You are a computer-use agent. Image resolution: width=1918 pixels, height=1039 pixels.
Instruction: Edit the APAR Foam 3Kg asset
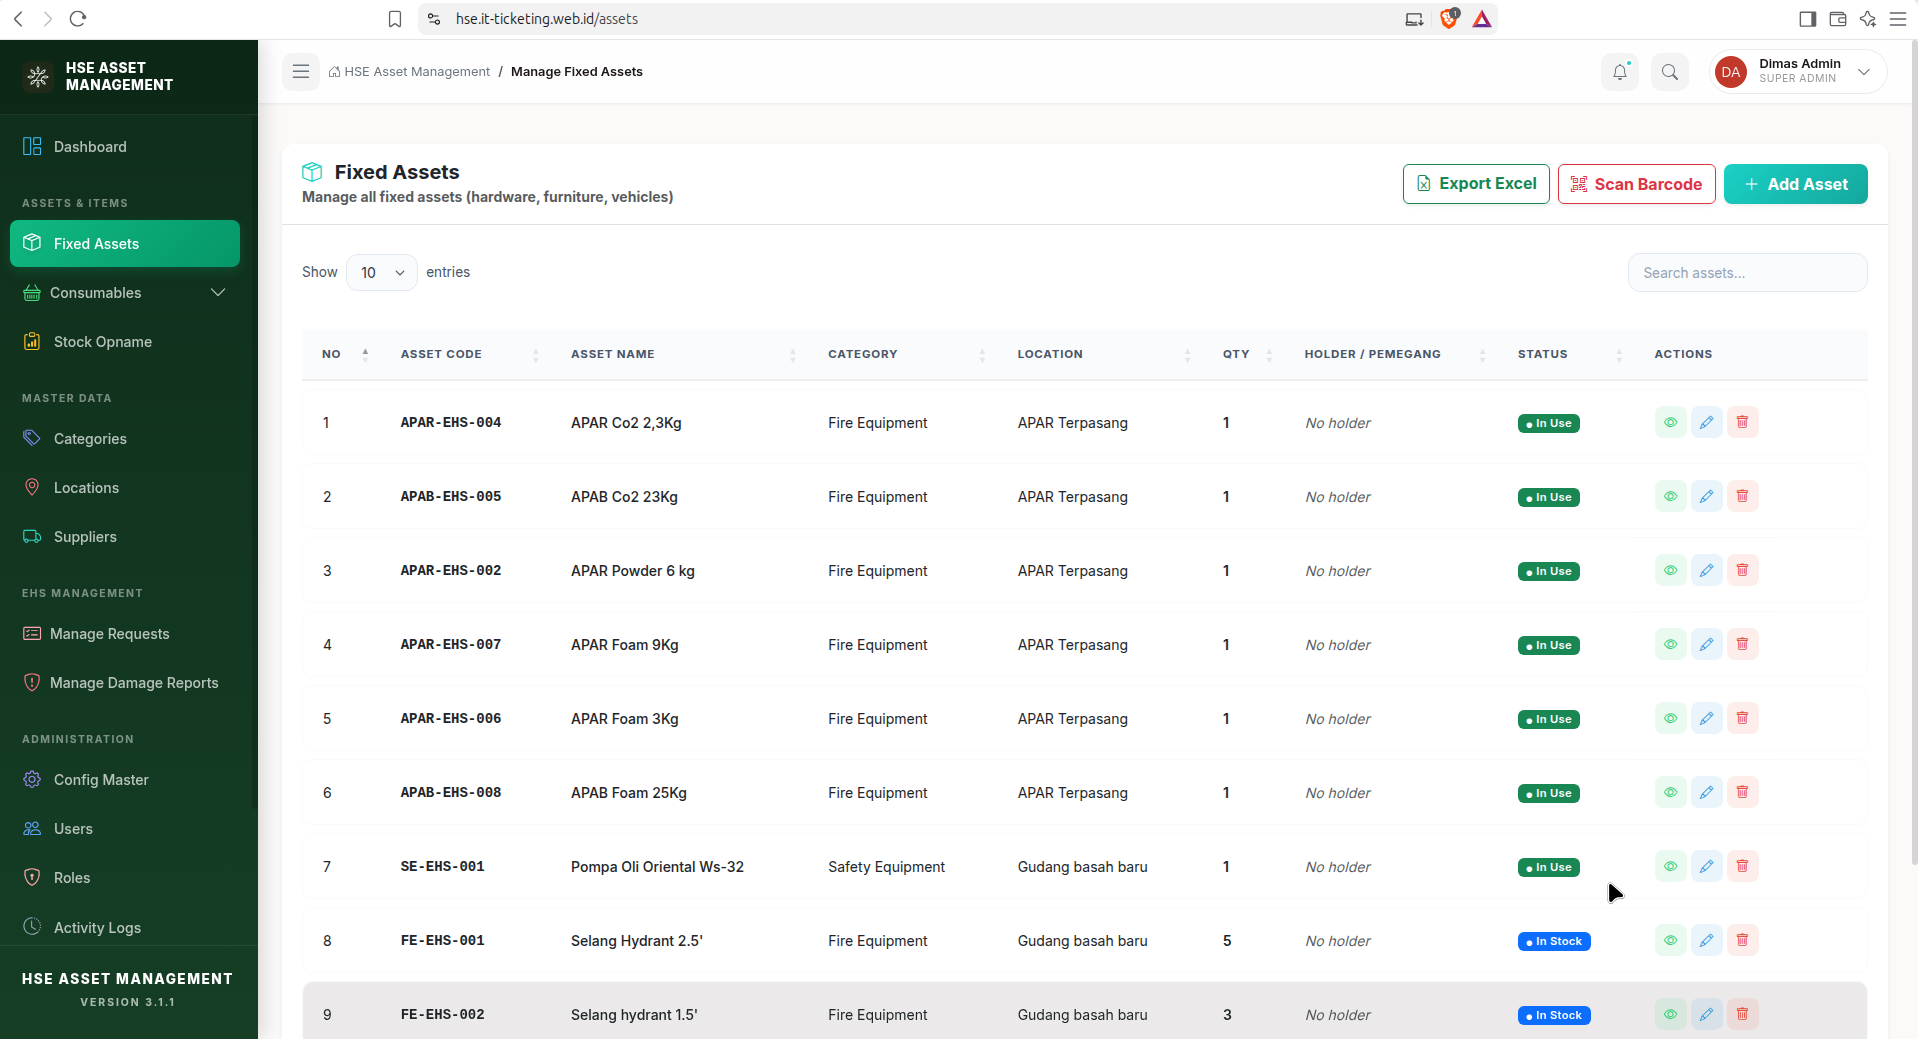(x=1706, y=719)
